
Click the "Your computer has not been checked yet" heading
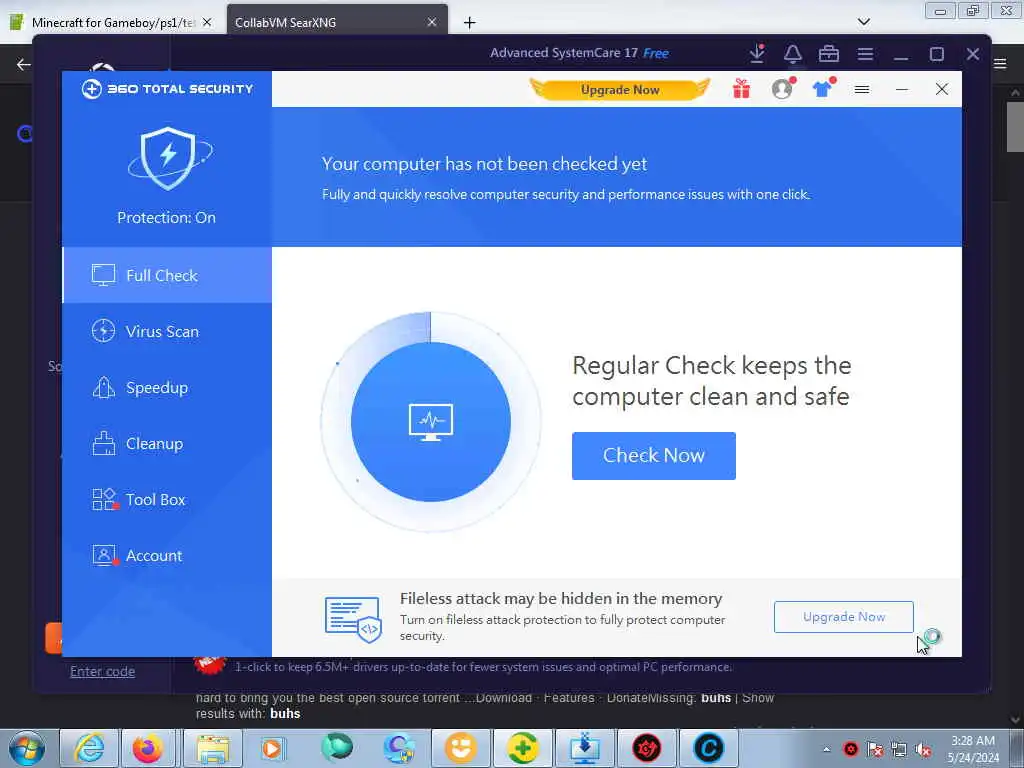(x=484, y=164)
